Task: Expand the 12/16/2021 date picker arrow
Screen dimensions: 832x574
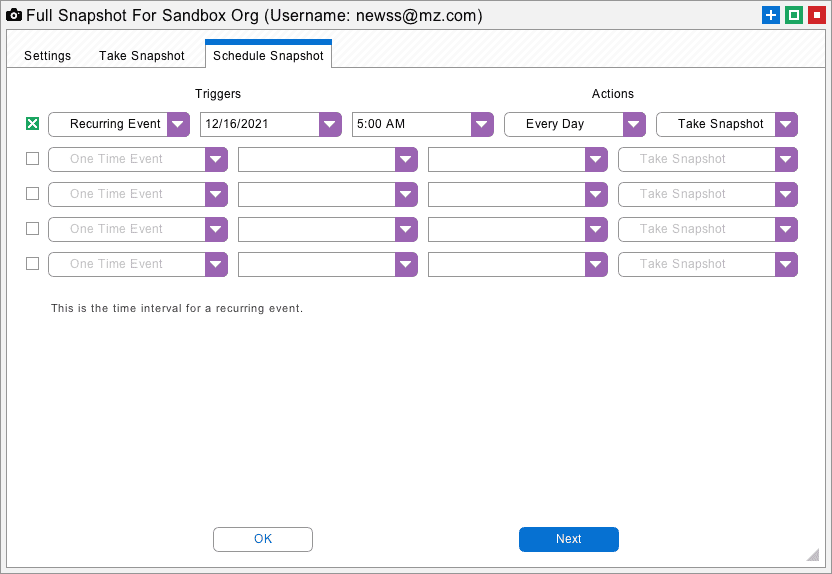Action: click(330, 124)
